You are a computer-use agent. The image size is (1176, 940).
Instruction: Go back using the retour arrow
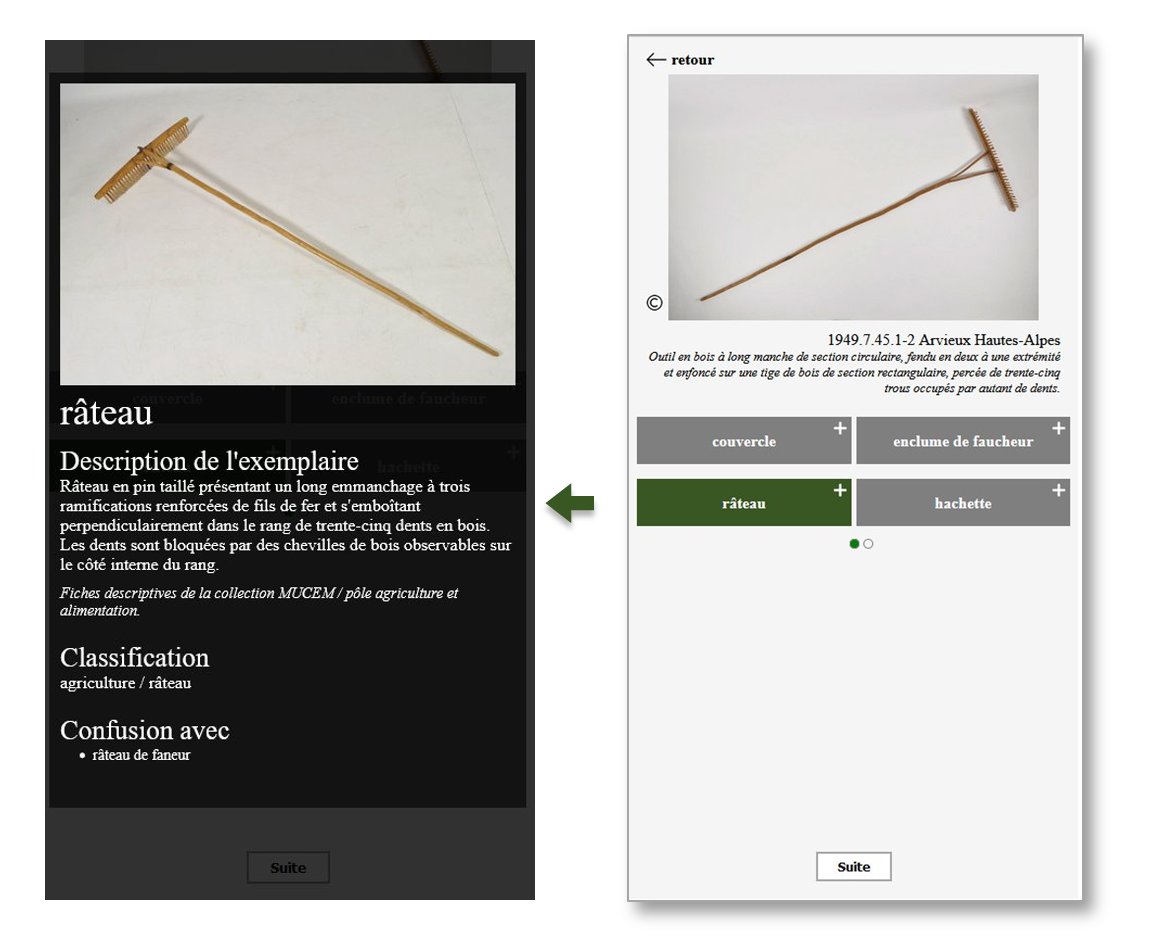(656, 59)
